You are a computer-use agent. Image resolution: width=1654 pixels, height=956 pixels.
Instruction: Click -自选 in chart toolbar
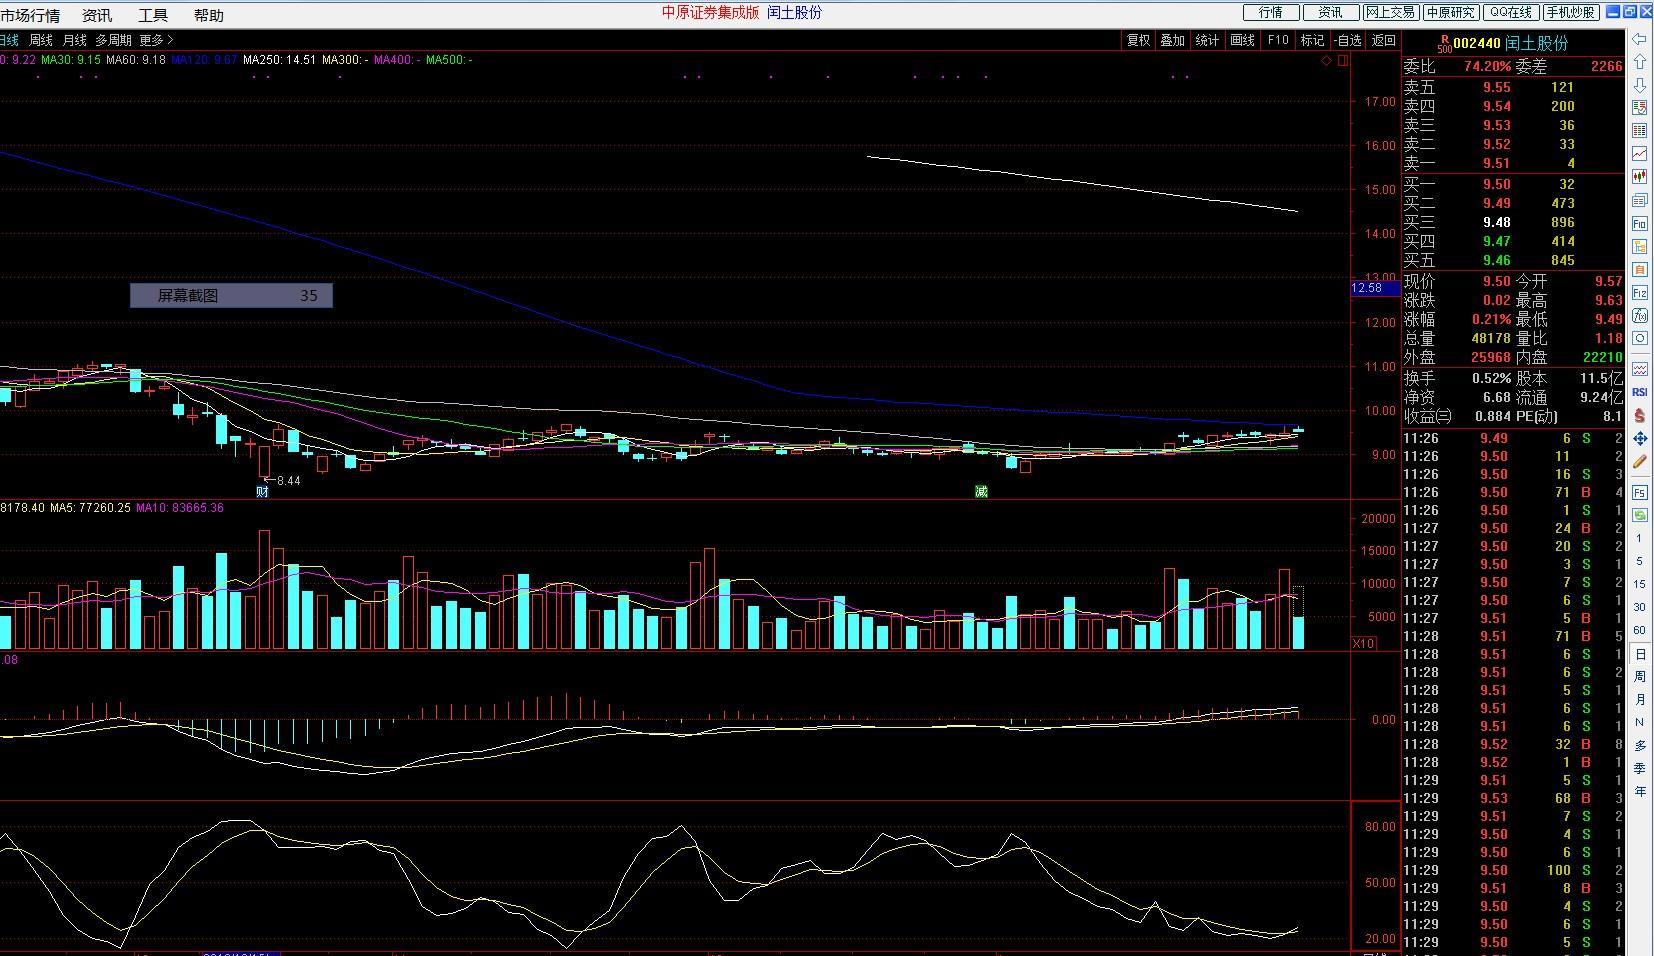1347,40
